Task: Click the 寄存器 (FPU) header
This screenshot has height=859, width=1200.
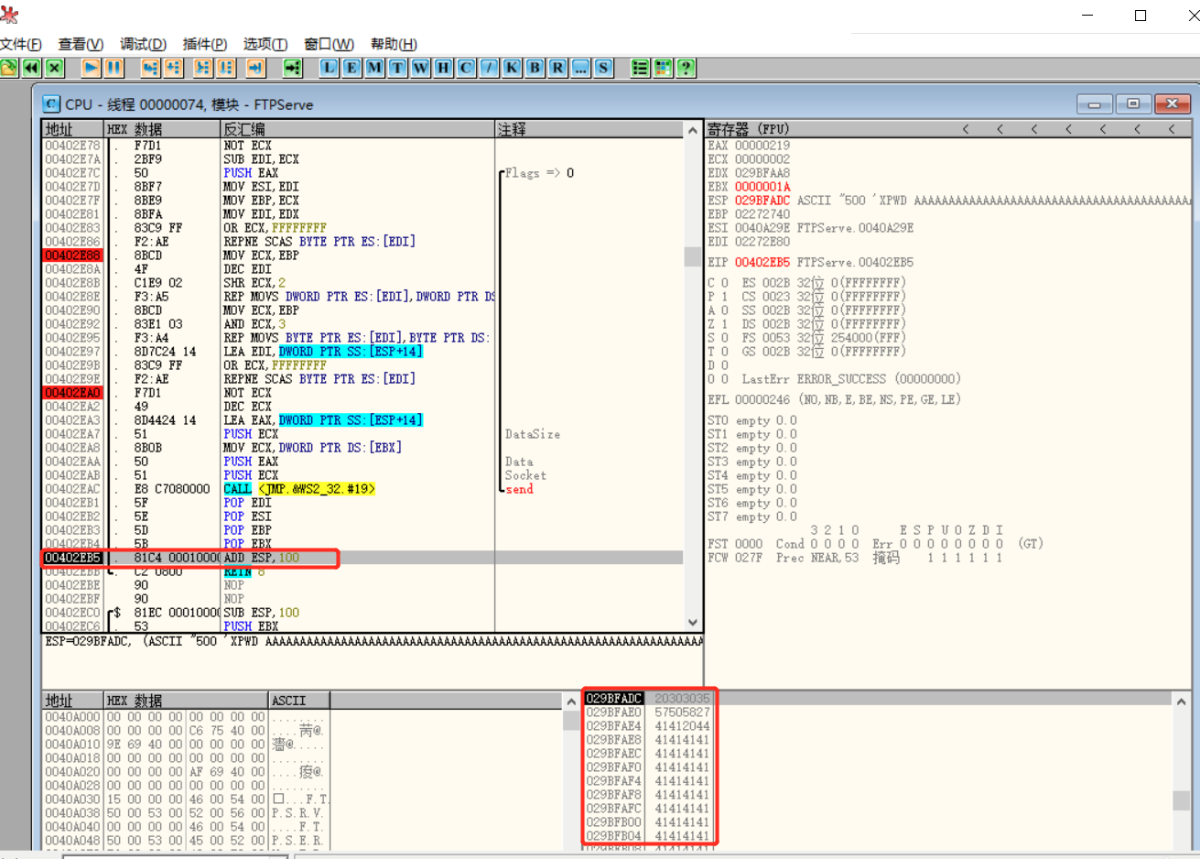Action: 747,129
